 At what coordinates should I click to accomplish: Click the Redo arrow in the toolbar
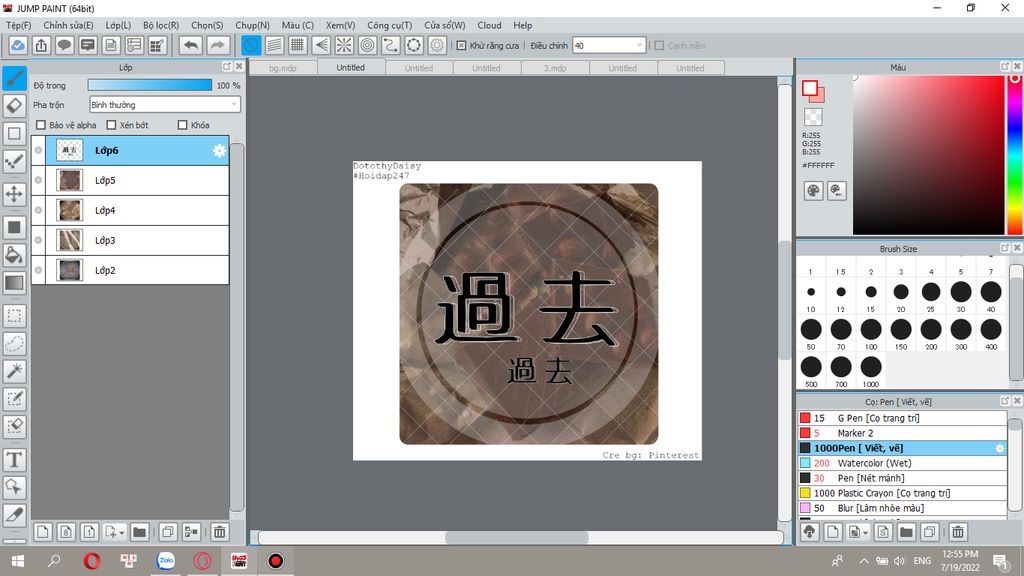(217, 45)
